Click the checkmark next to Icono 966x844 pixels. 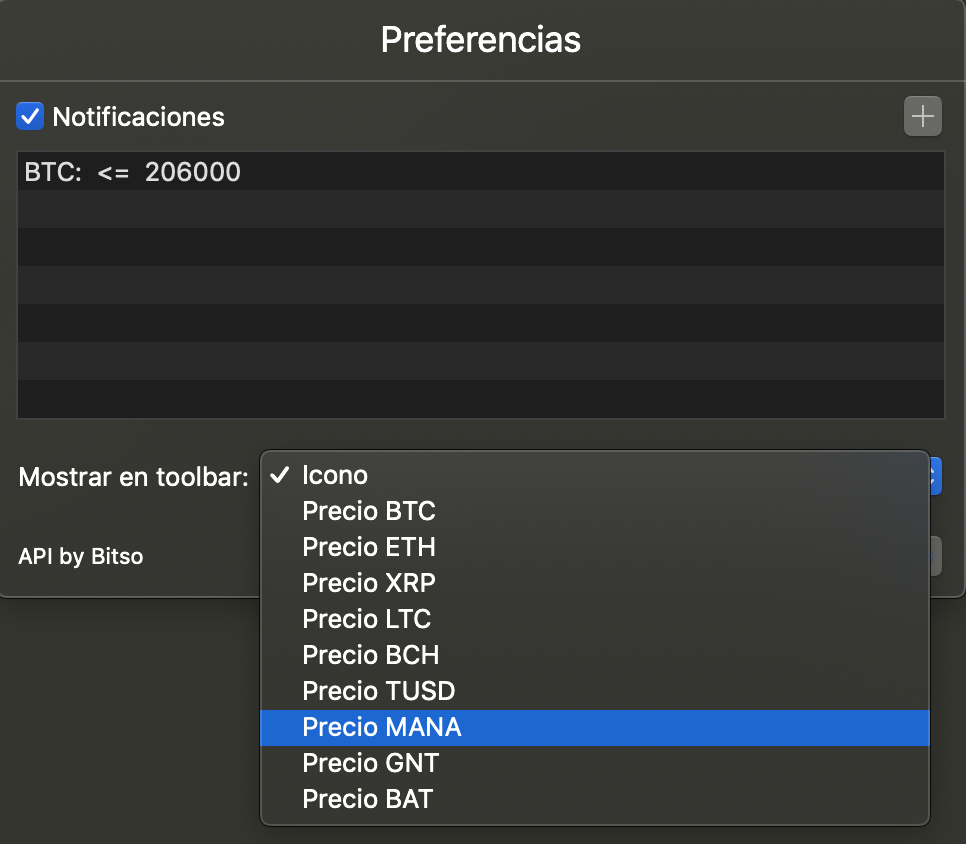click(x=280, y=474)
